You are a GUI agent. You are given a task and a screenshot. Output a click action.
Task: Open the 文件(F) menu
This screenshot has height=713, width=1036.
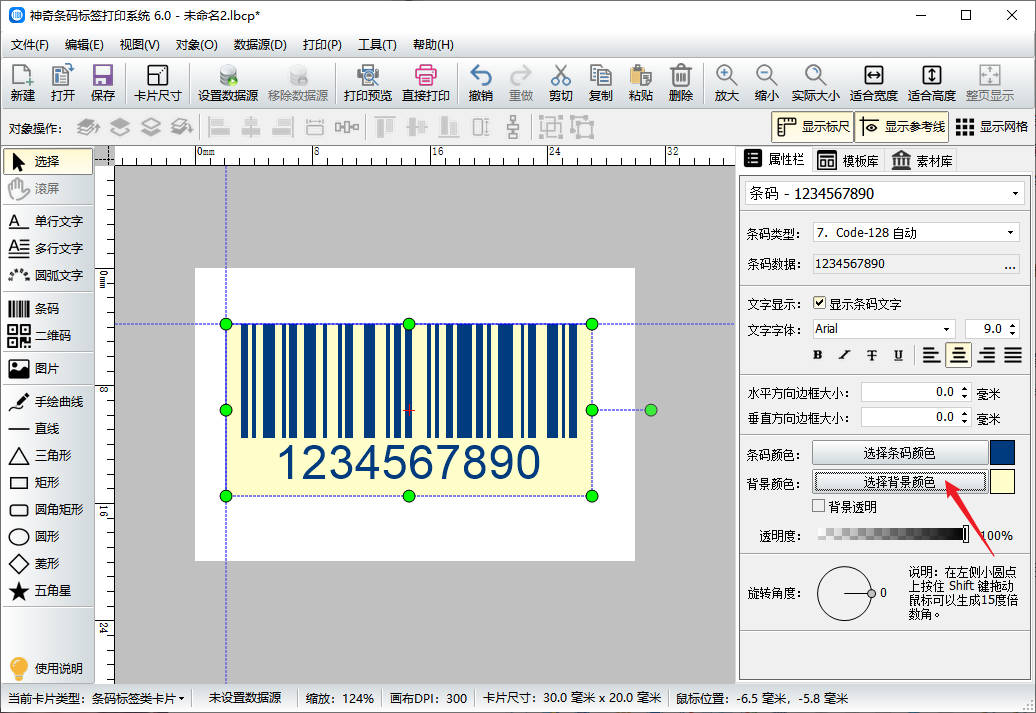pyautogui.click(x=30, y=44)
